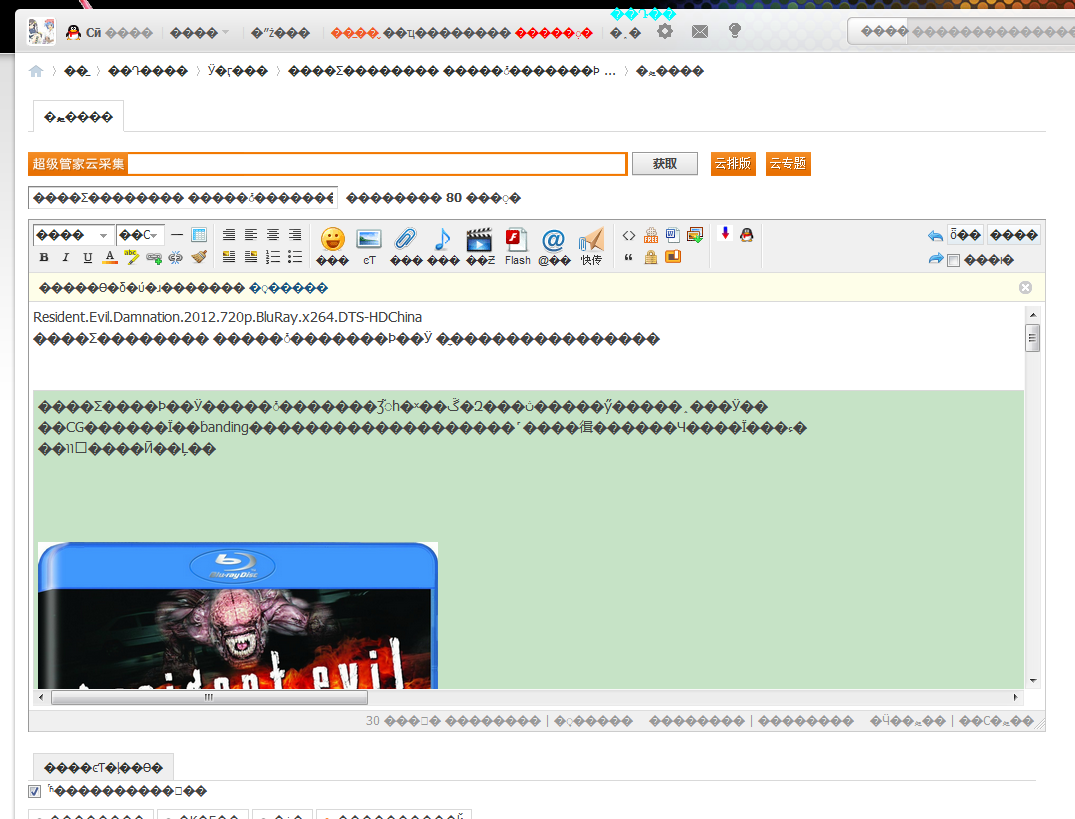1075x819 pixels.
Task: Apply justify alignment in first align row
Action: click(229, 235)
